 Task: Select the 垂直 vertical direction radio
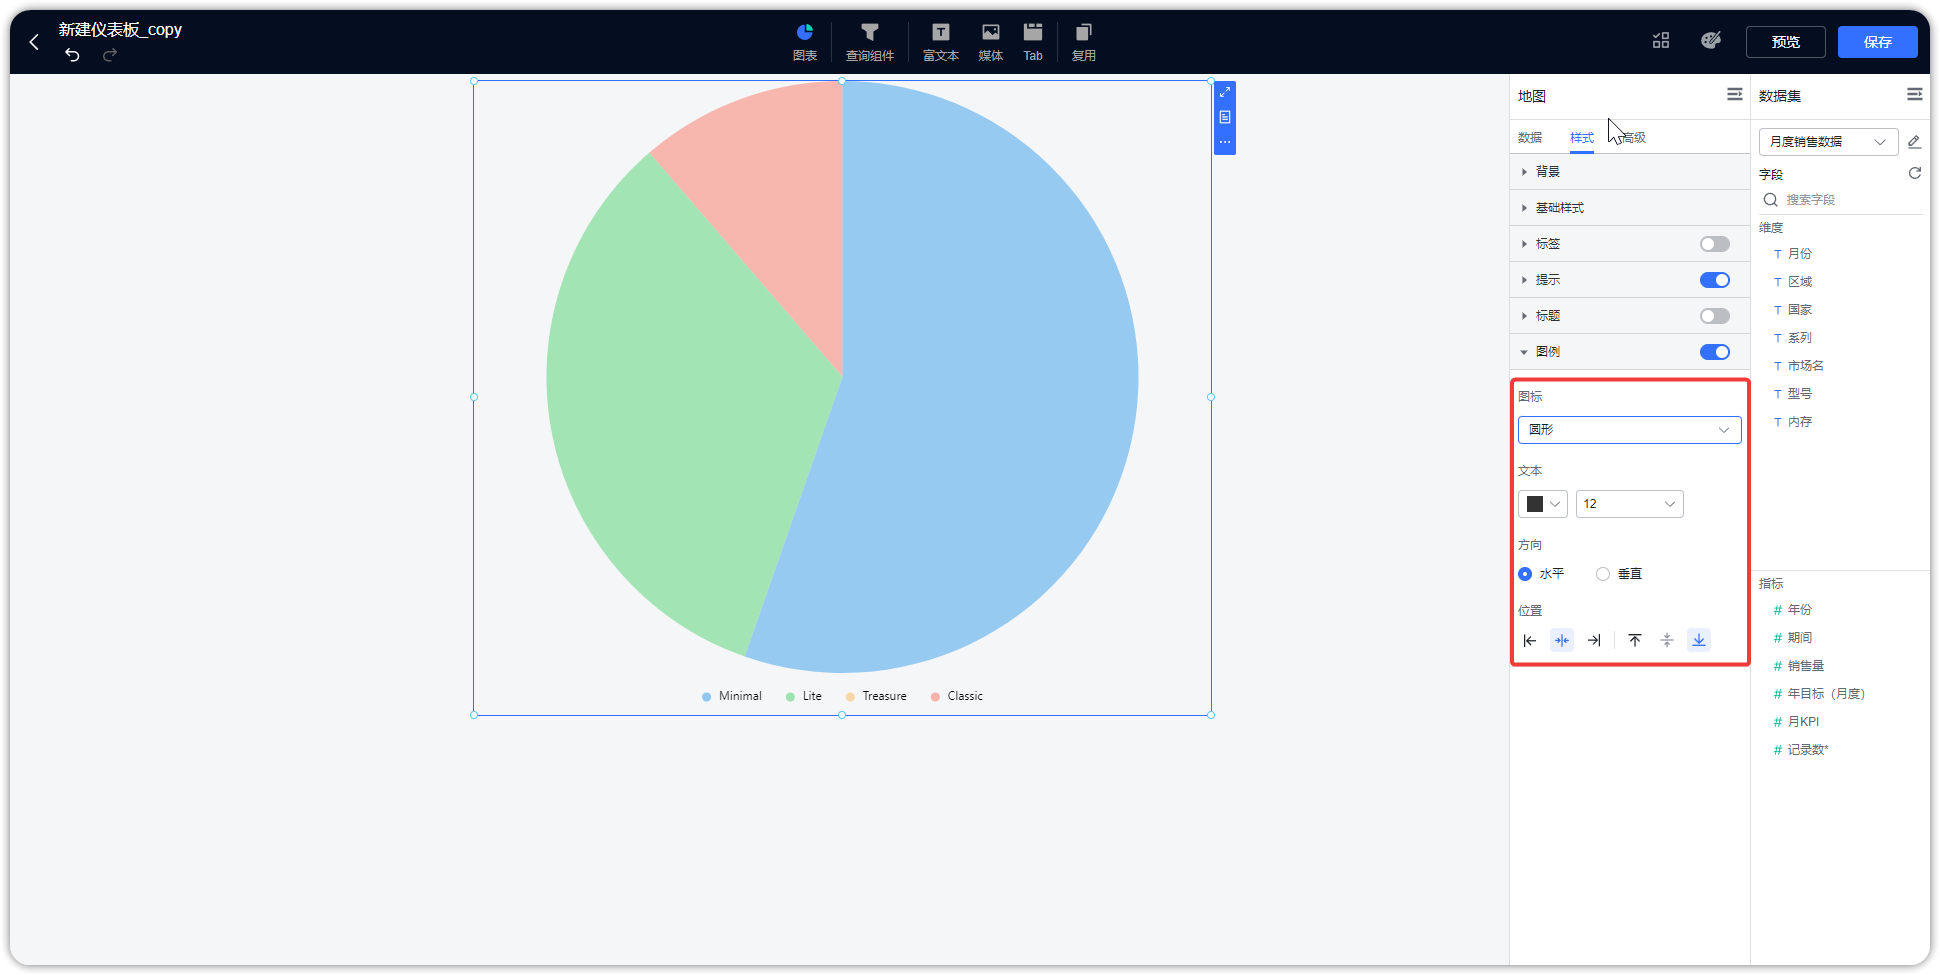click(x=1603, y=574)
